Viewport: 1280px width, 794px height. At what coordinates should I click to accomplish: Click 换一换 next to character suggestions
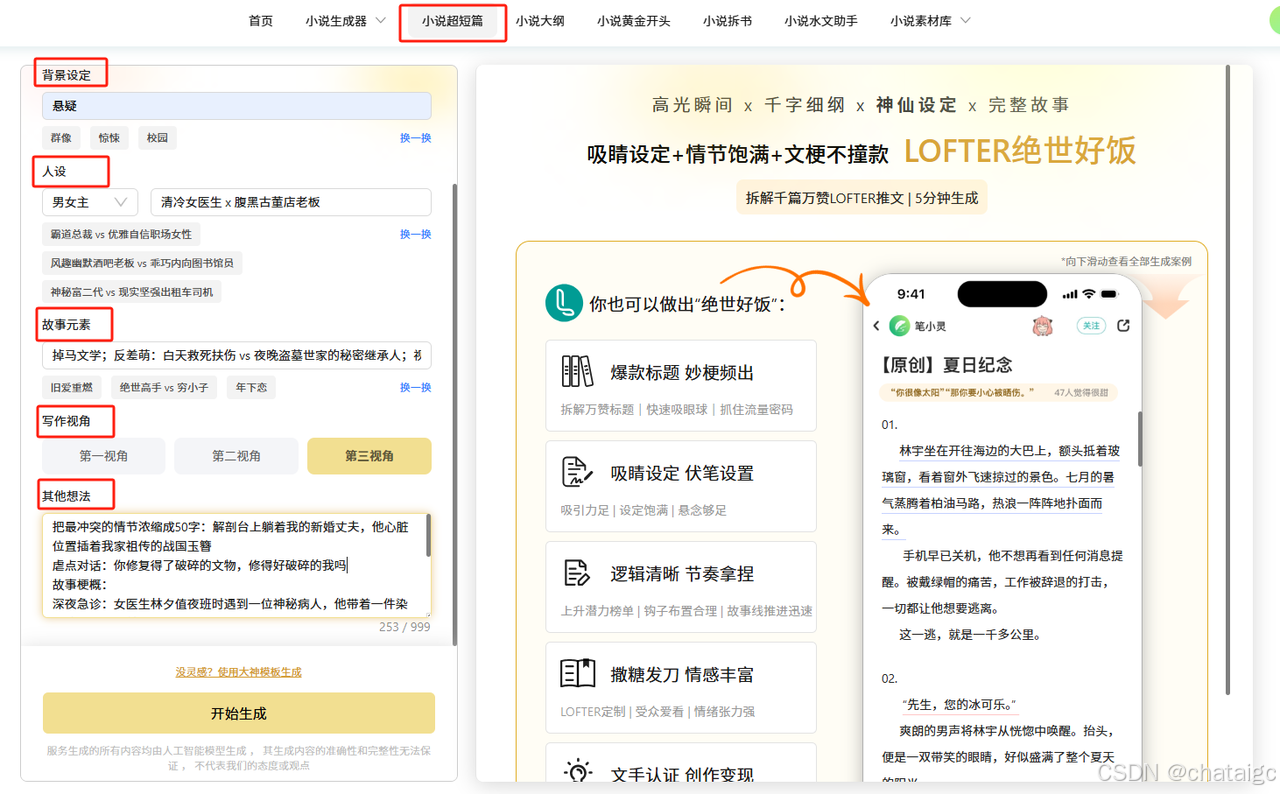click(x=415, y=234)
